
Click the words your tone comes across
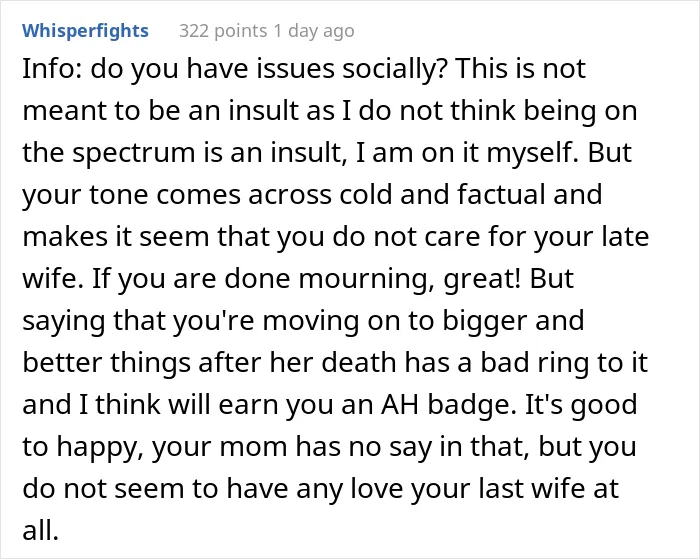tap(177, 196)
